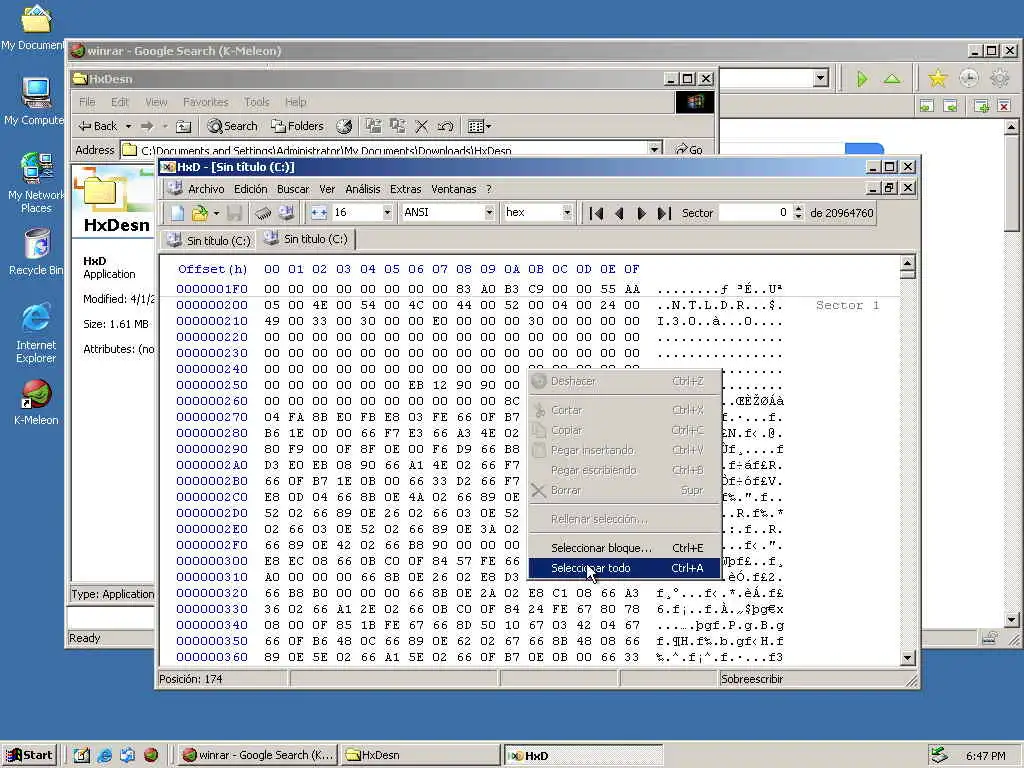This screenshot has width=1024, height=768.
Task: Click the hex editor vertical scrollbar up arrow
Action: [907, 263]
